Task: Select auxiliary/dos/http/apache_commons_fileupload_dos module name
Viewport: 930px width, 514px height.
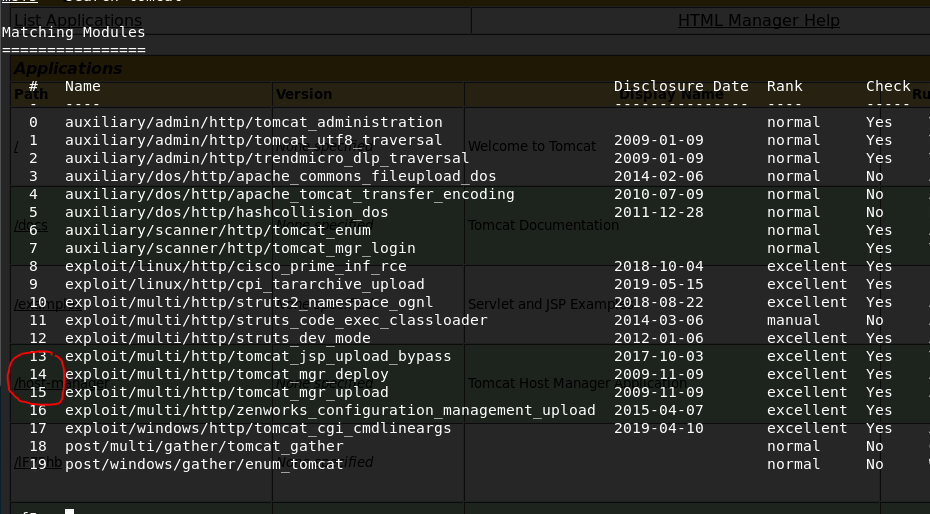Action: pyautogui.click(x=281, y=176)
